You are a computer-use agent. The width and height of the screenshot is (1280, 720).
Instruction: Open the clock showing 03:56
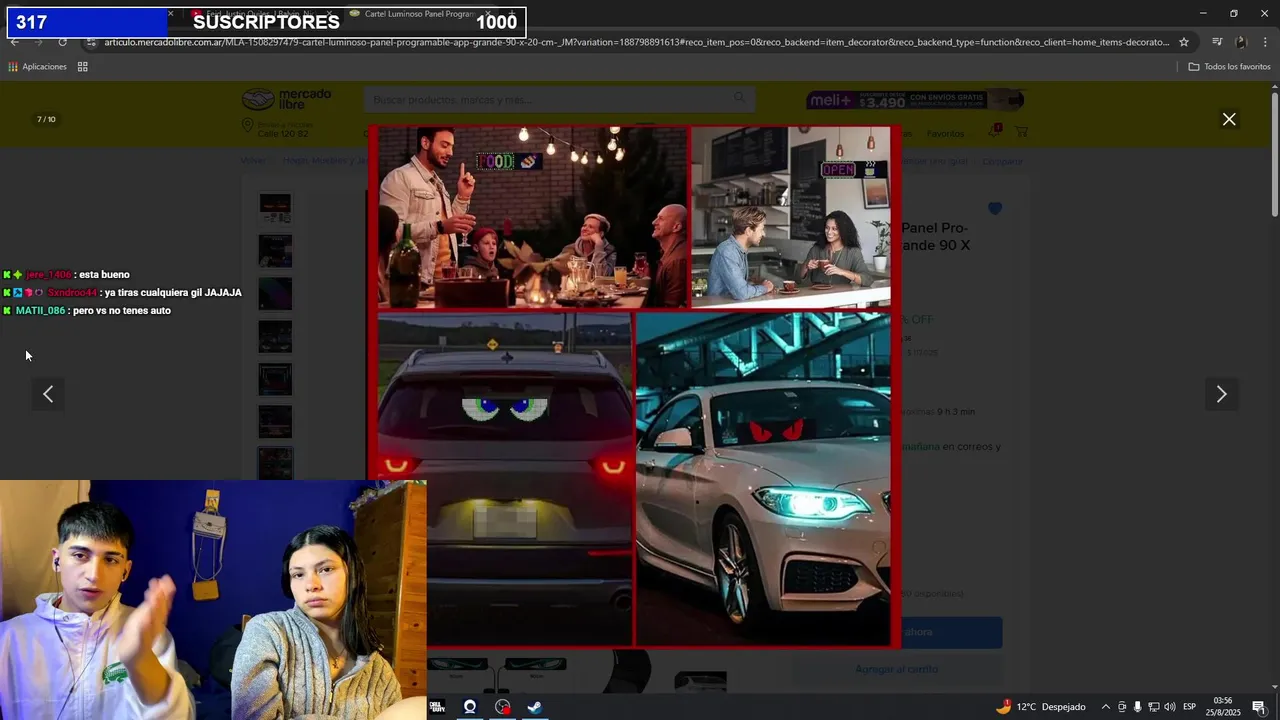click(x=1222, y=707)
